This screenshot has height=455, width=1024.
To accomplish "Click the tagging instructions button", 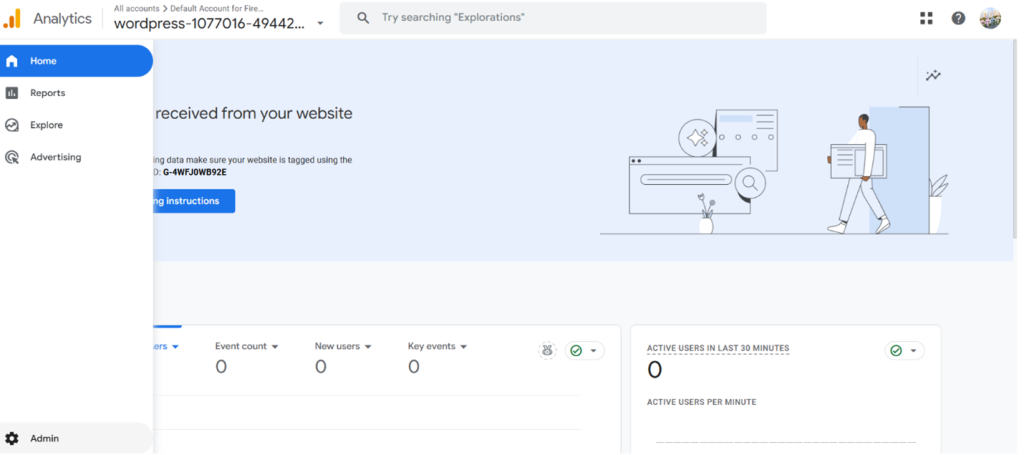I will pos(194,201).
